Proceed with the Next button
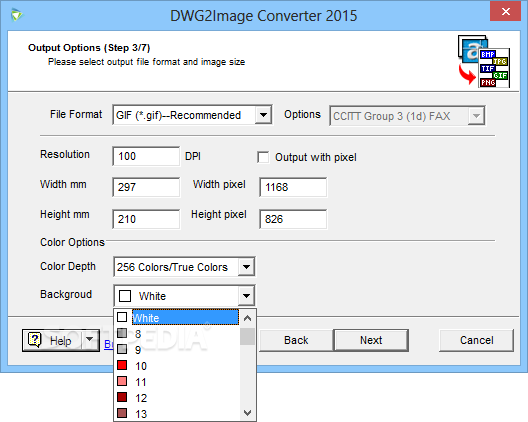This screenshot has height=422, width=528. click(371, 340)
